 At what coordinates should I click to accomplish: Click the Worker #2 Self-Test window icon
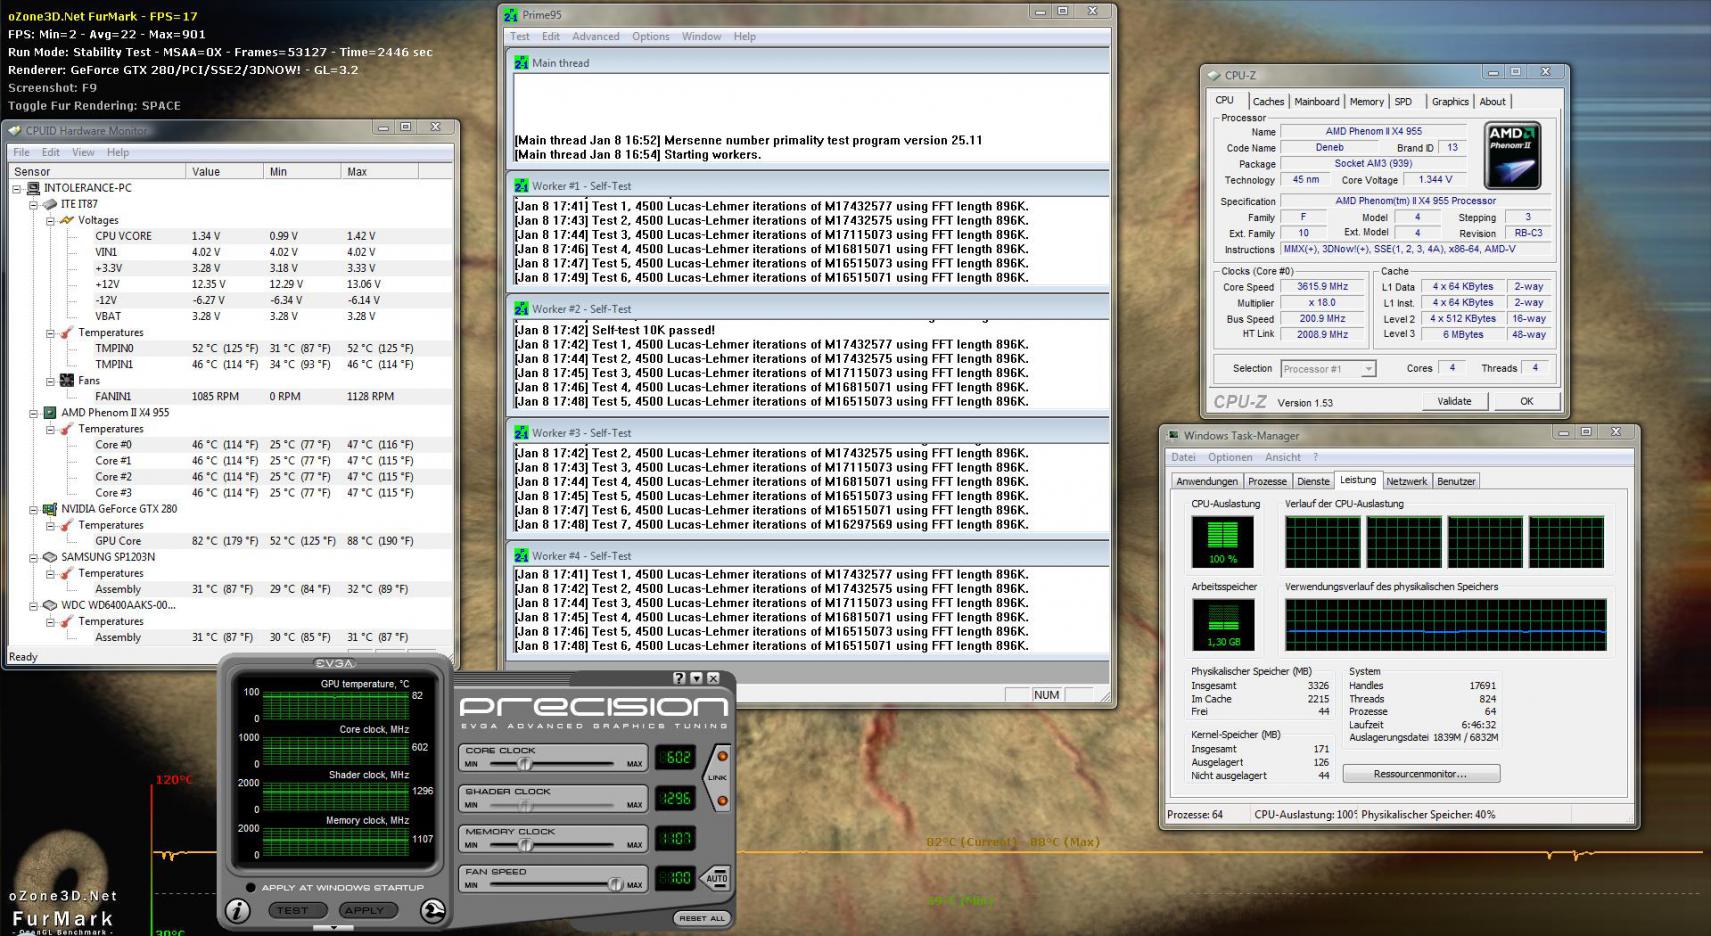(x=521, y=309)
